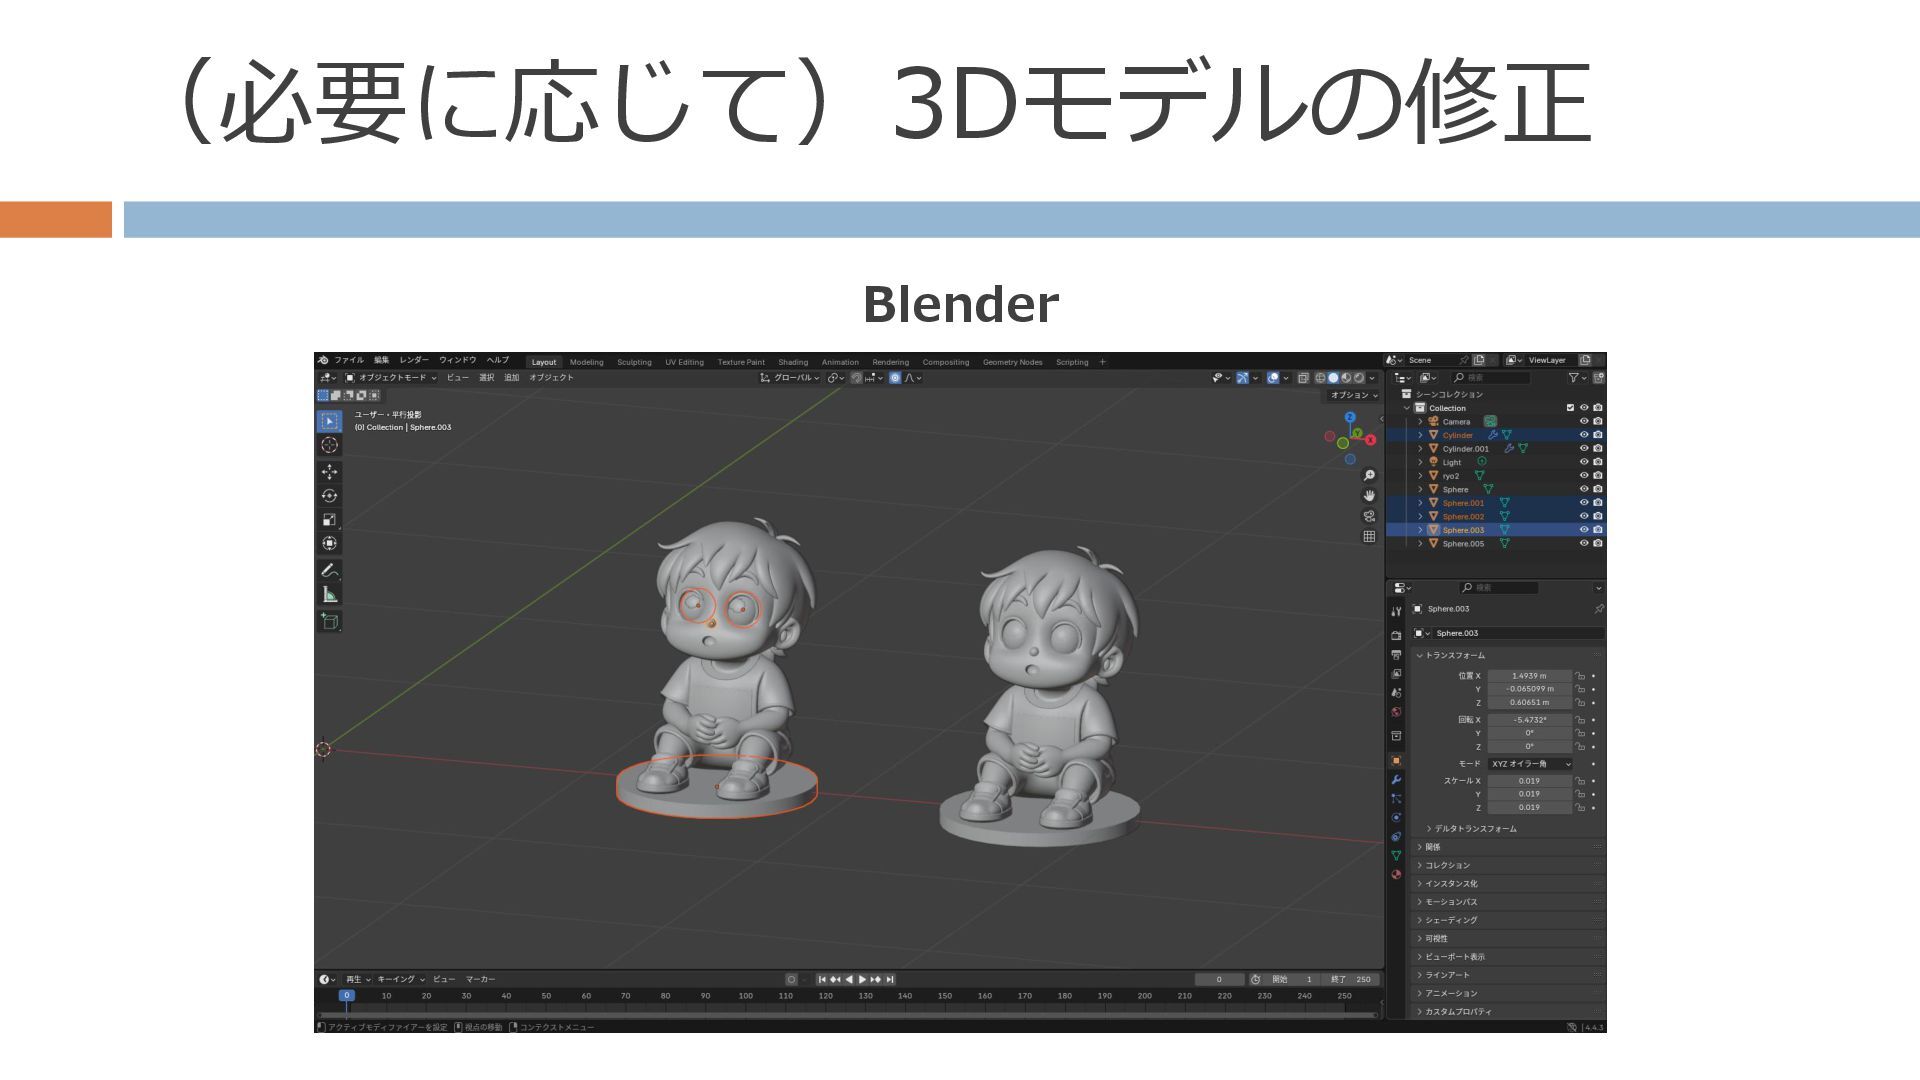Collapse the Collection tree
The image size is (1920, 1080).
[1407, 408]
